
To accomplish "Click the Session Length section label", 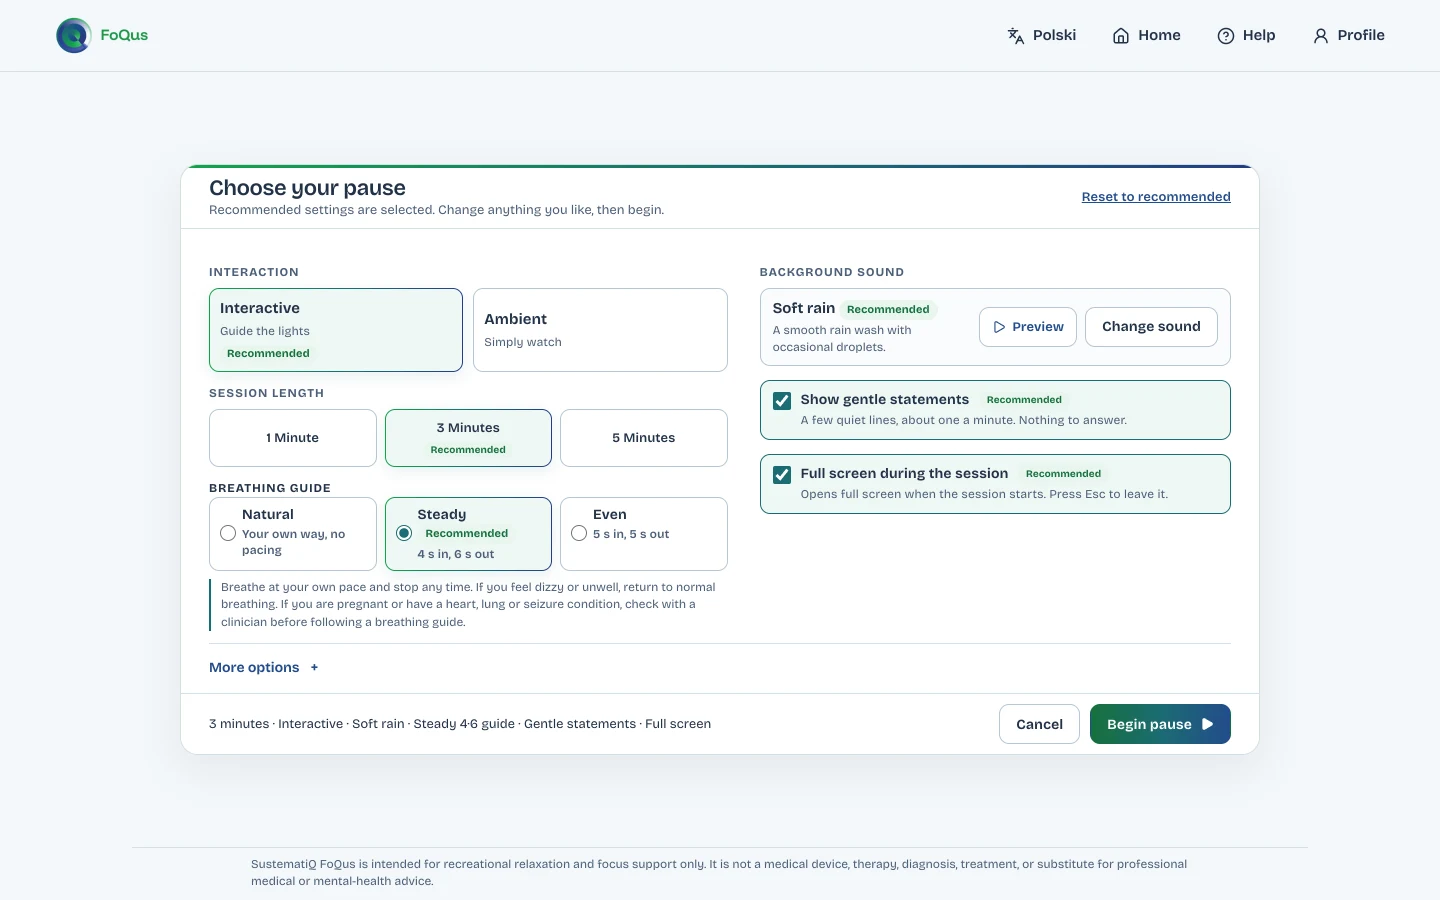I will pos(266,393).
